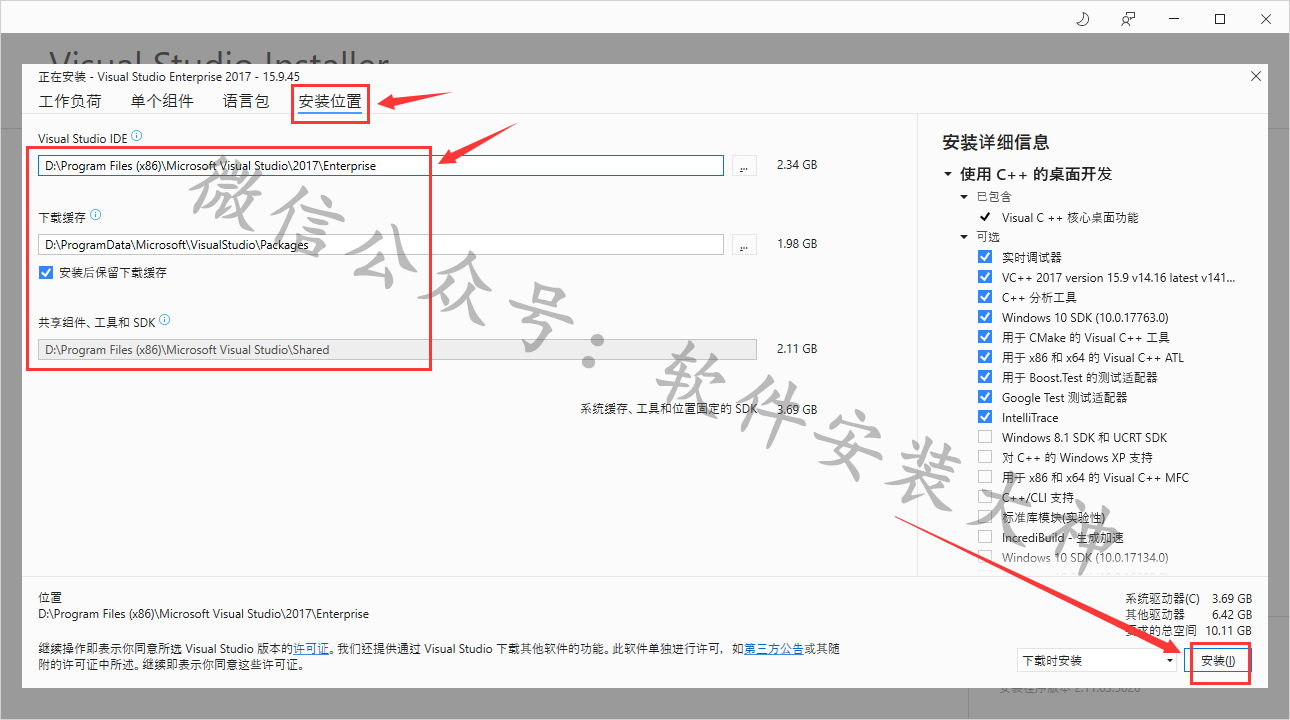Click the 1.98 GB size value

(x=797, y=244)
